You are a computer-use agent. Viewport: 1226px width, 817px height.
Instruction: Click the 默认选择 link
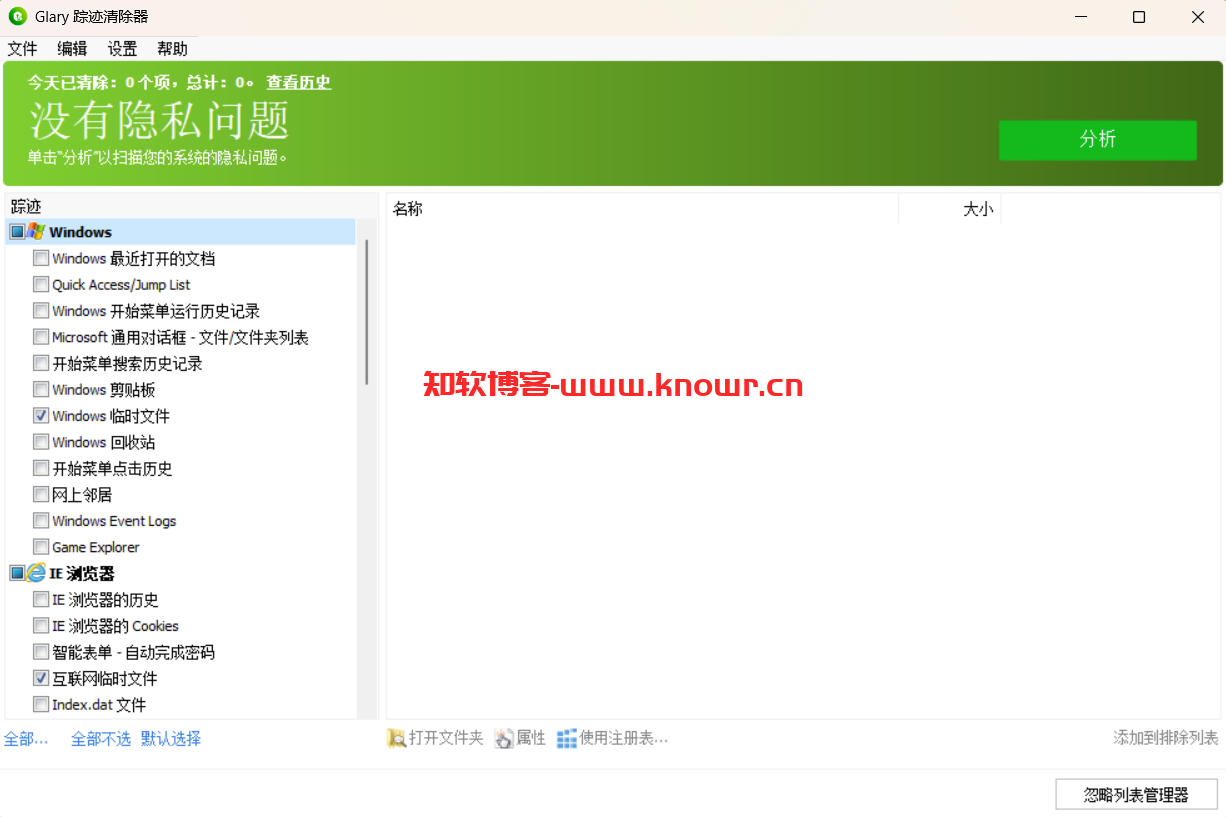(171, 739)
